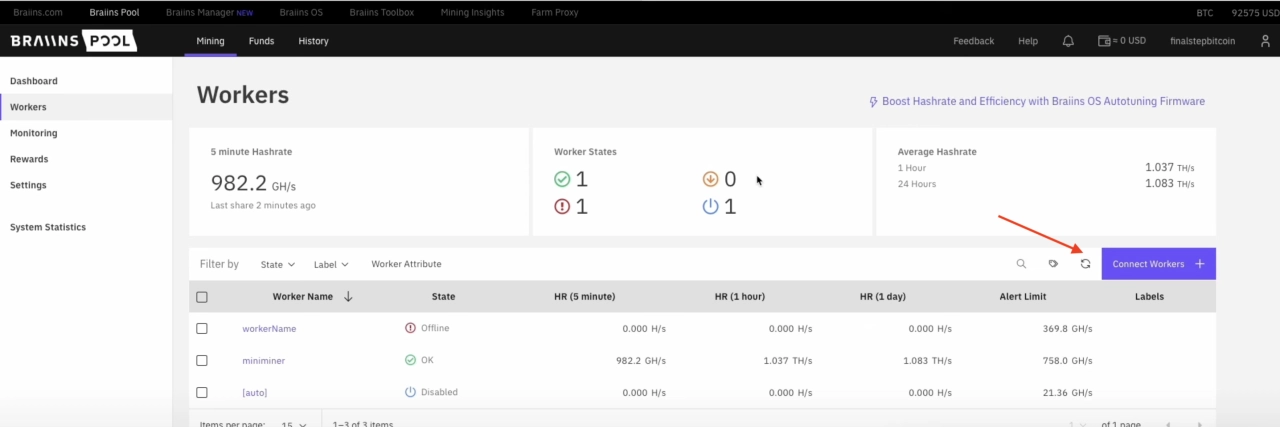Open the finalstepbitcoin account name
This screenshot has height=427, width=1280.
point(1202,41)
